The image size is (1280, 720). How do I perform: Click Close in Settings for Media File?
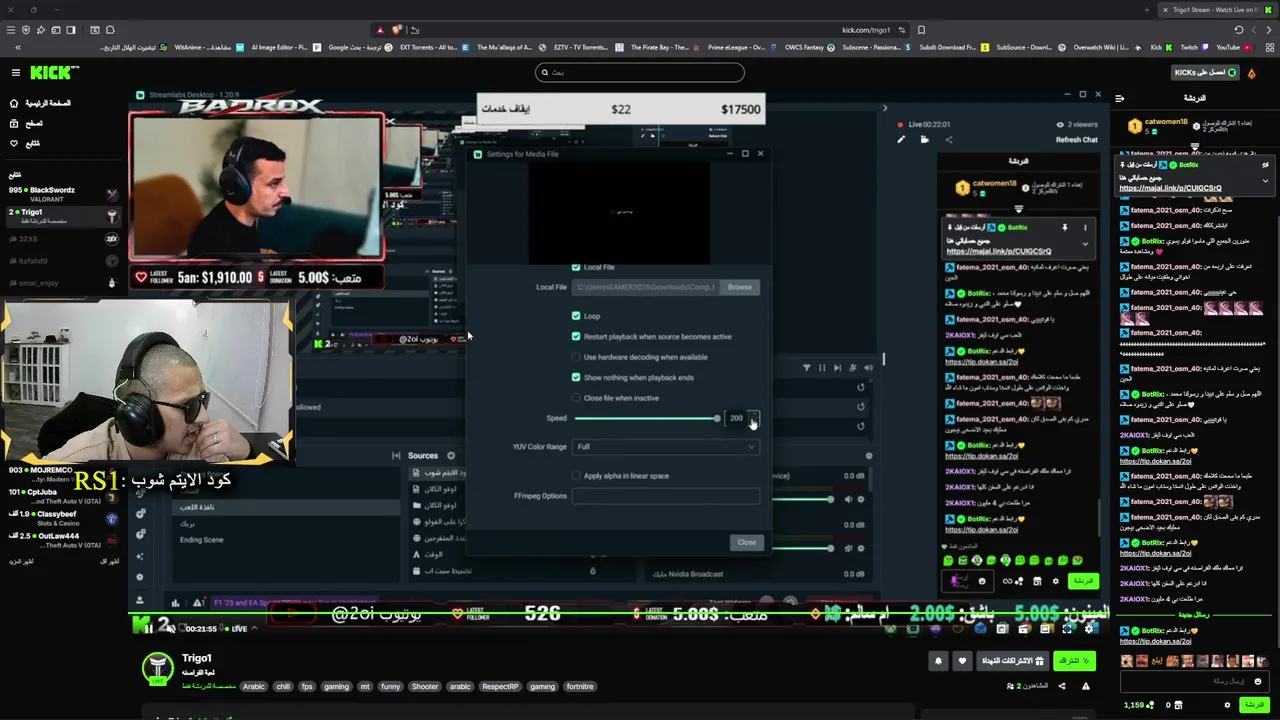coord(747,542)
